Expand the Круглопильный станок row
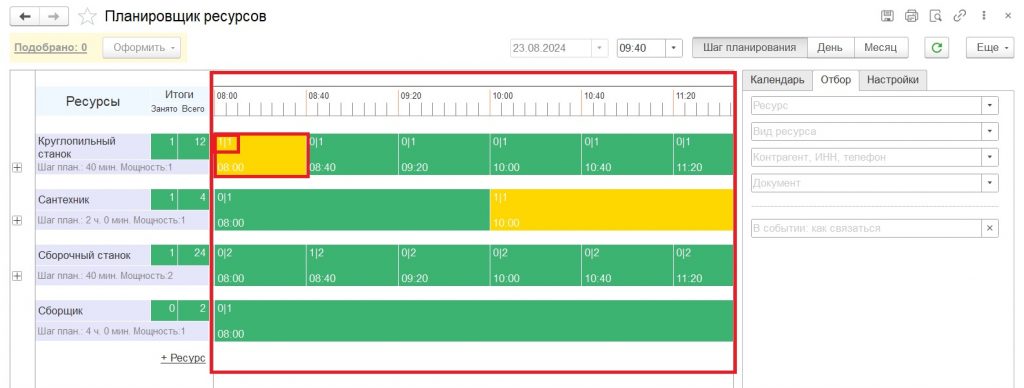This screenshot has width=1024, height=388. [x=17, y=168]
